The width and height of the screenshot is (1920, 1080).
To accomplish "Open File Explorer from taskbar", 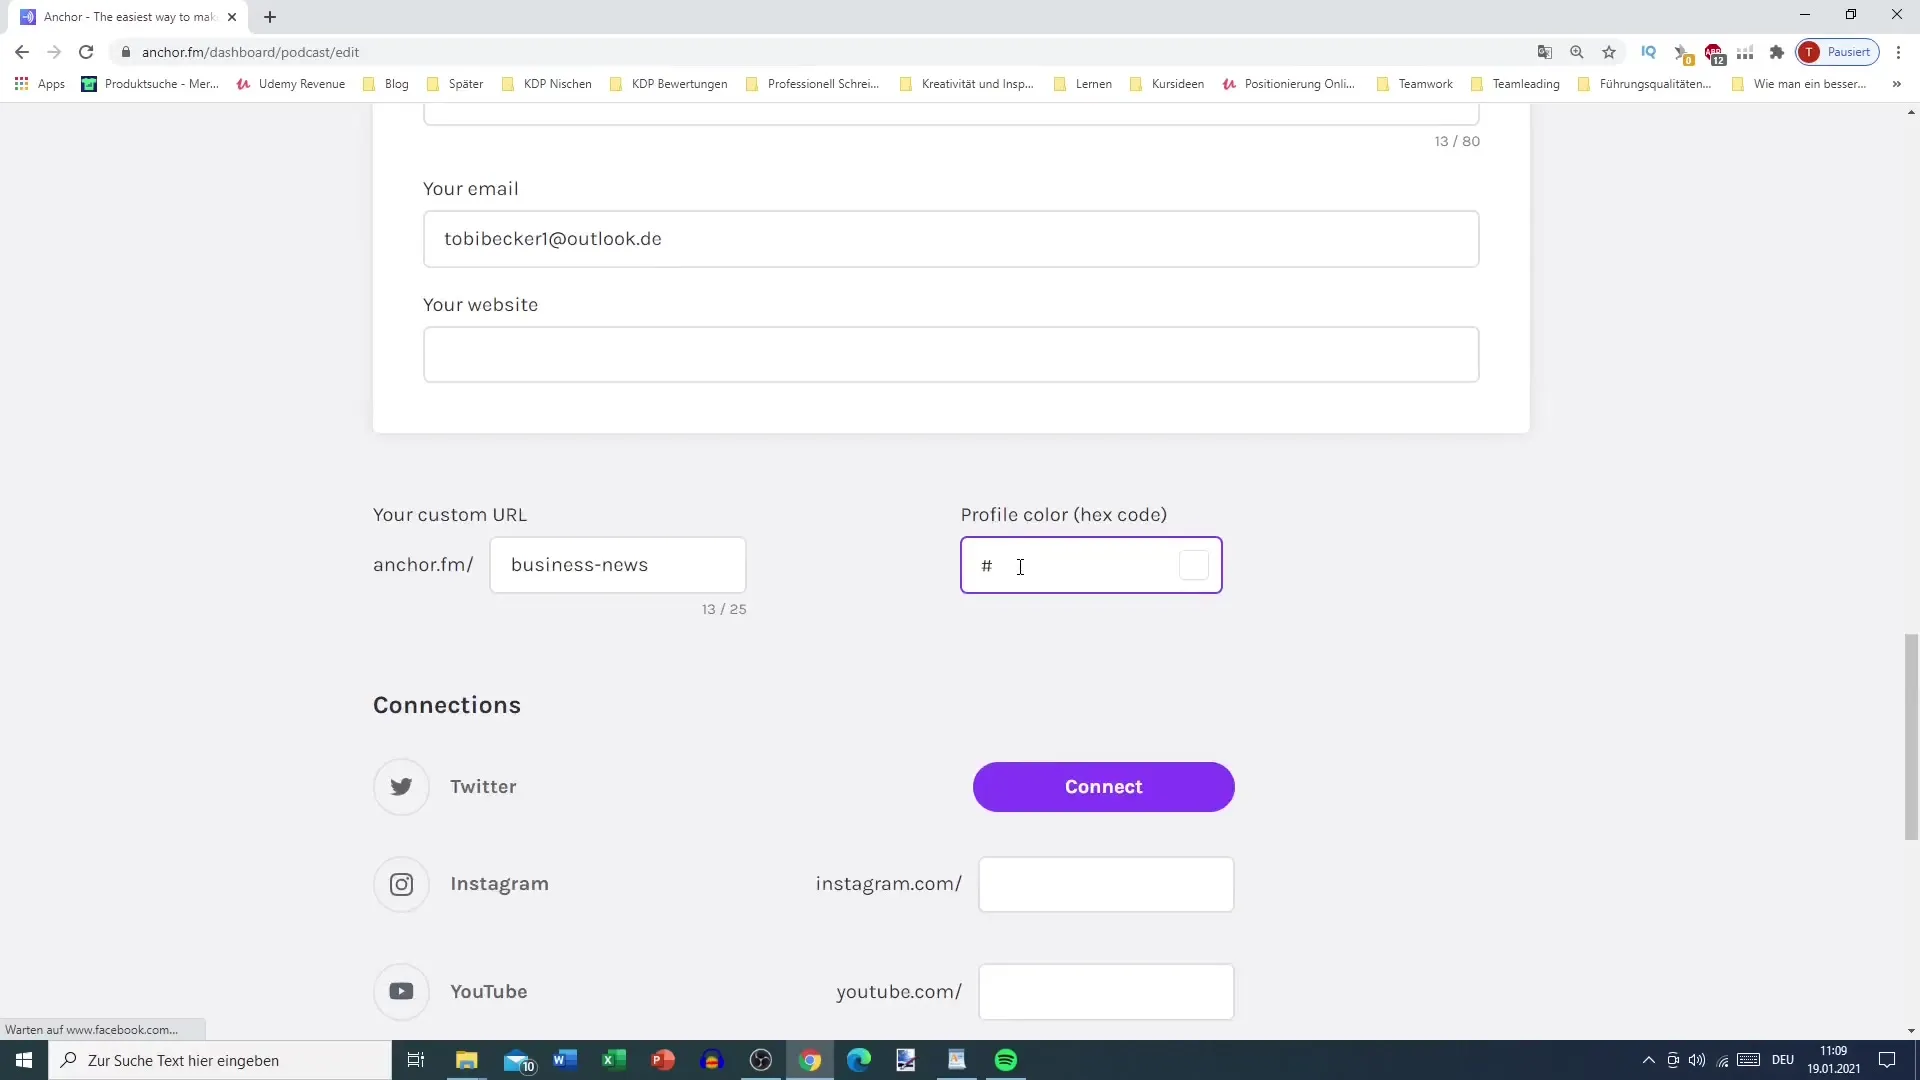I will [467, 1060].
